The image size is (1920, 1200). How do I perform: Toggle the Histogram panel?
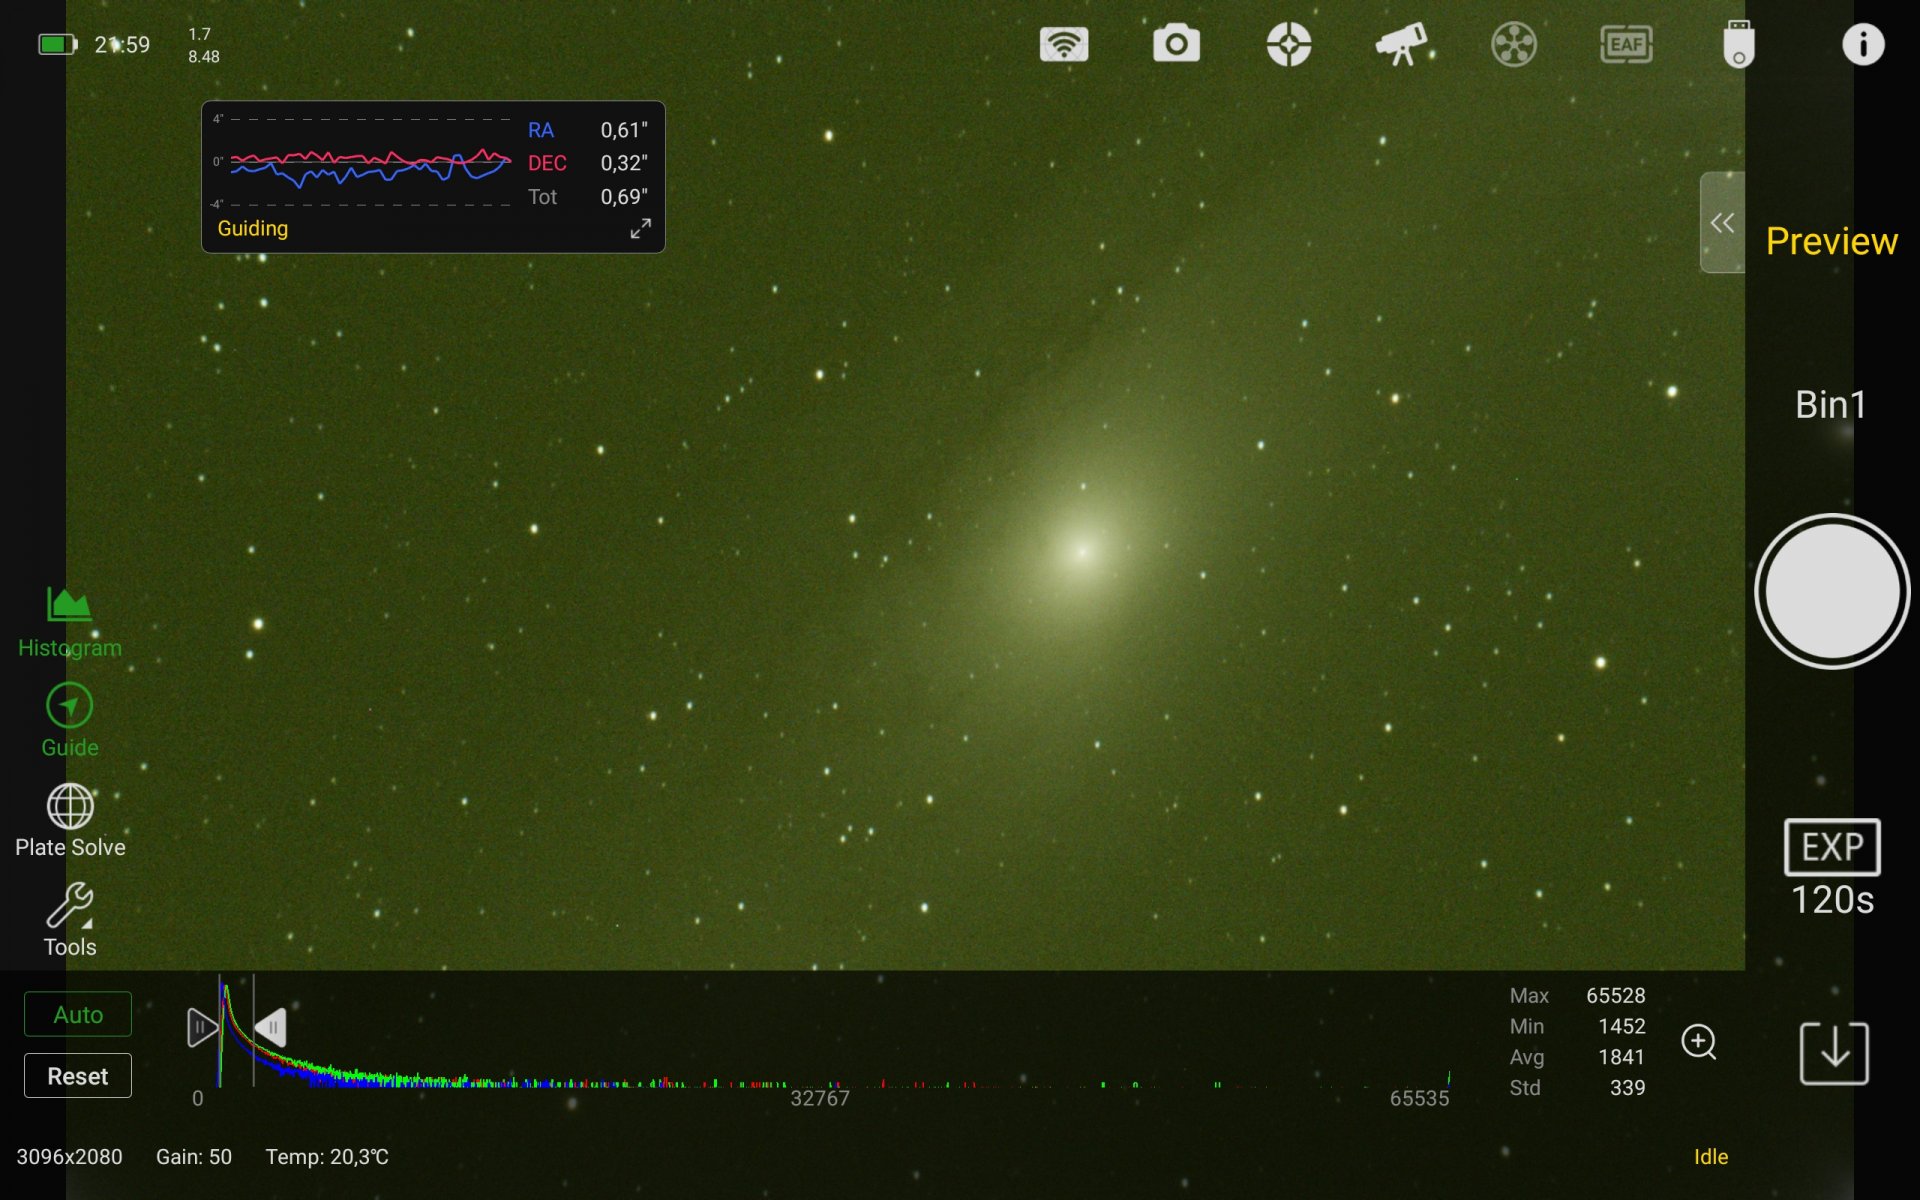(x=70, y=623)
